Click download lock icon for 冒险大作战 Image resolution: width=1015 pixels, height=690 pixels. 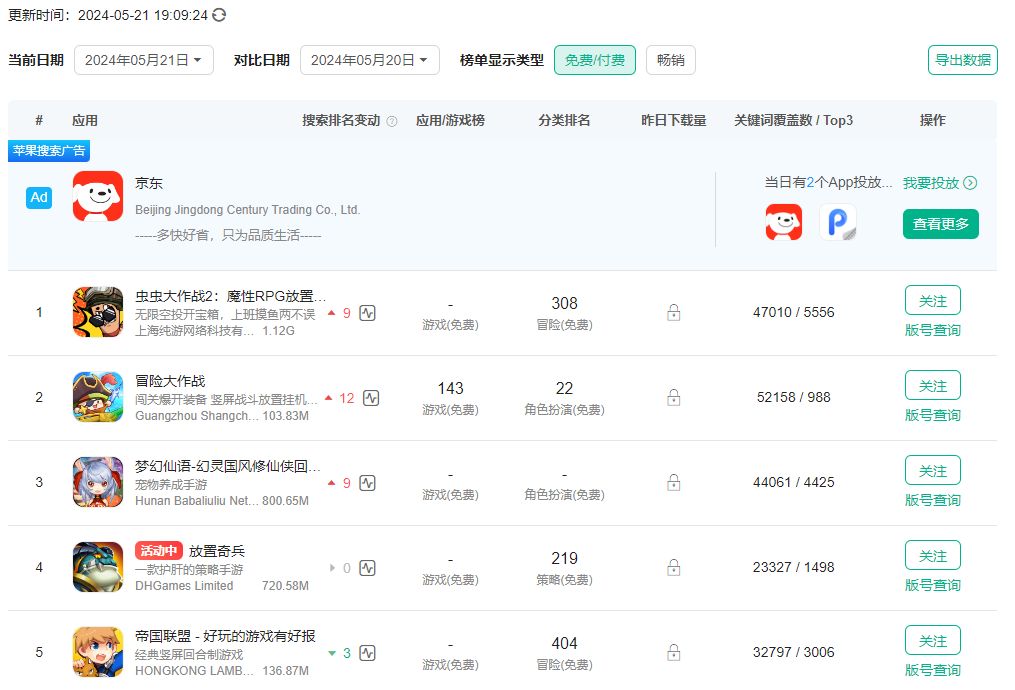tap(674, 397)
